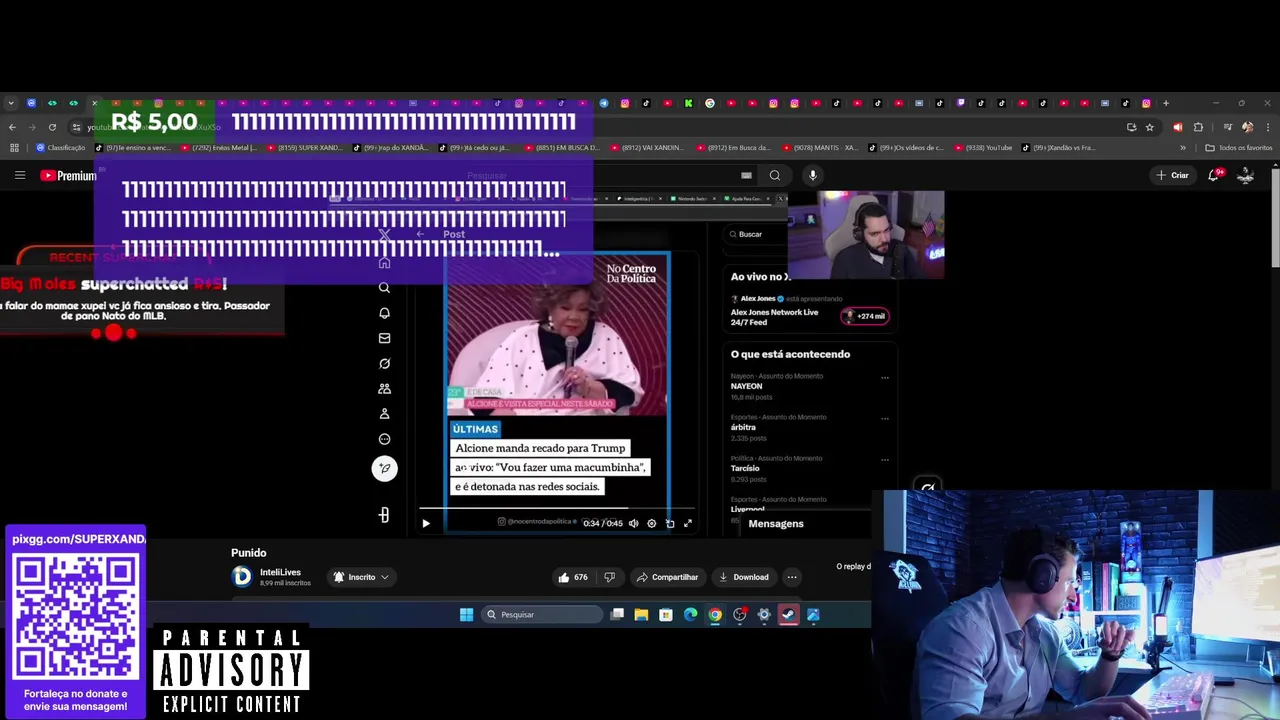Open Steam in taskbar

coord(788,614)
